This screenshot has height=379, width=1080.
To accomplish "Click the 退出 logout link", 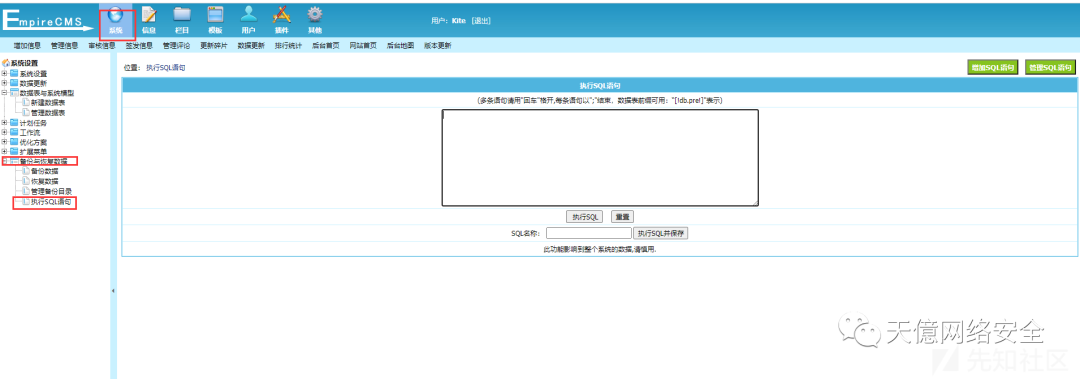I will coord(481,21).
